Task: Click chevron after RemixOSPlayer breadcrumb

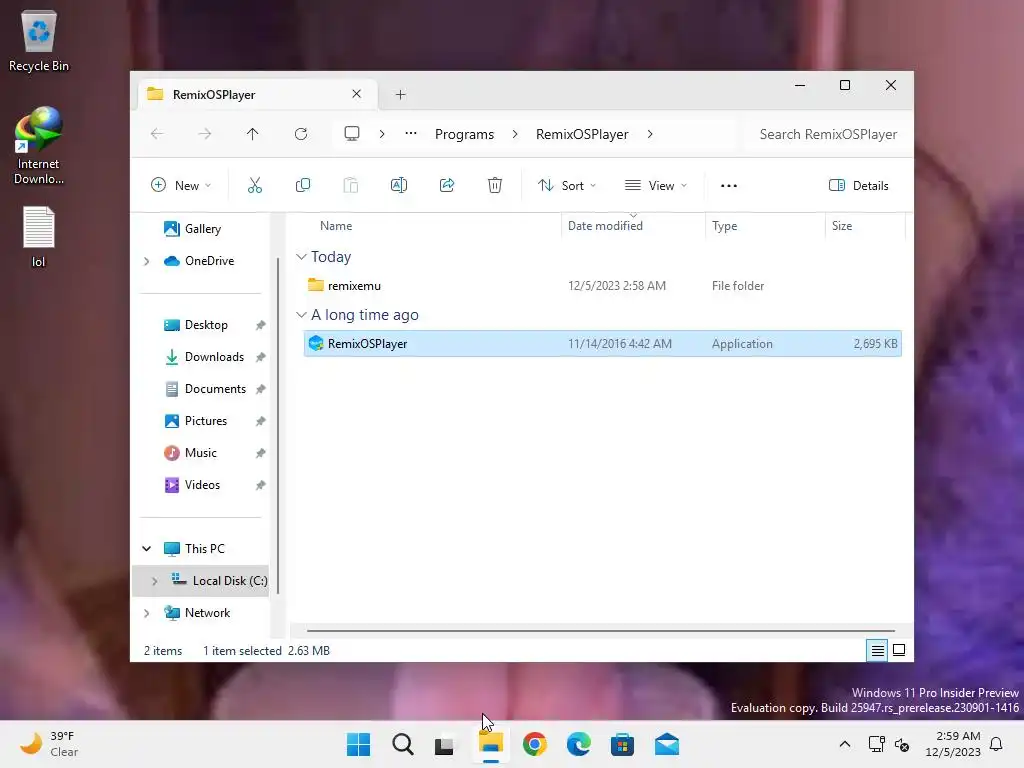Action: (650, 134)
